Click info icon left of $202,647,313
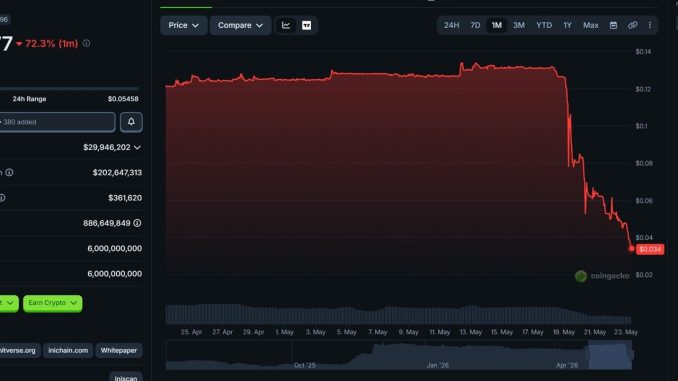This screenshot has width=678, height=381. 9,173
